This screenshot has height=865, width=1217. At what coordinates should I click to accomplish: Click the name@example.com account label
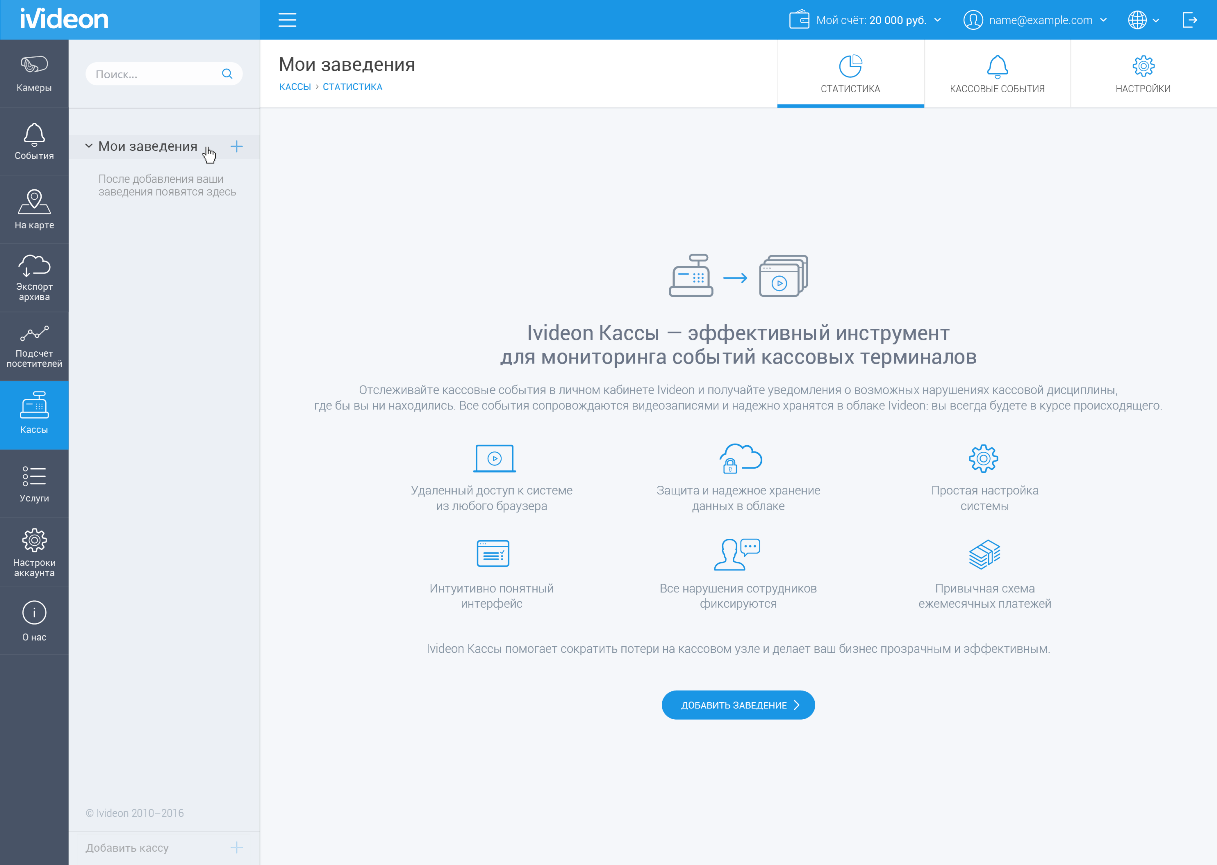click(1041, 20)
